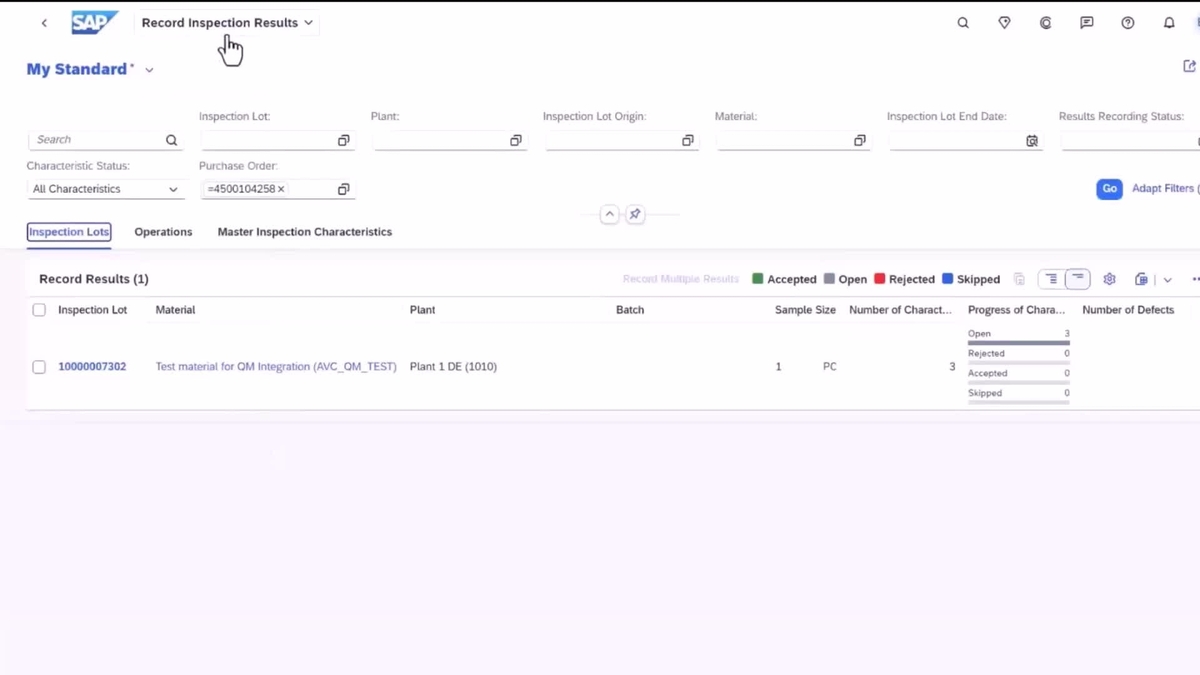Select checkbox for lot 10000007302
The width and height of the screenshot is (1200, 675).
39,367
